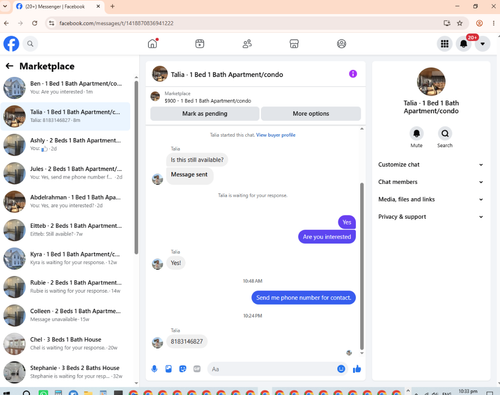This screenshot has width=500, height=395.
Task: Bookmark page with star icon
Action: pos(460,23)
